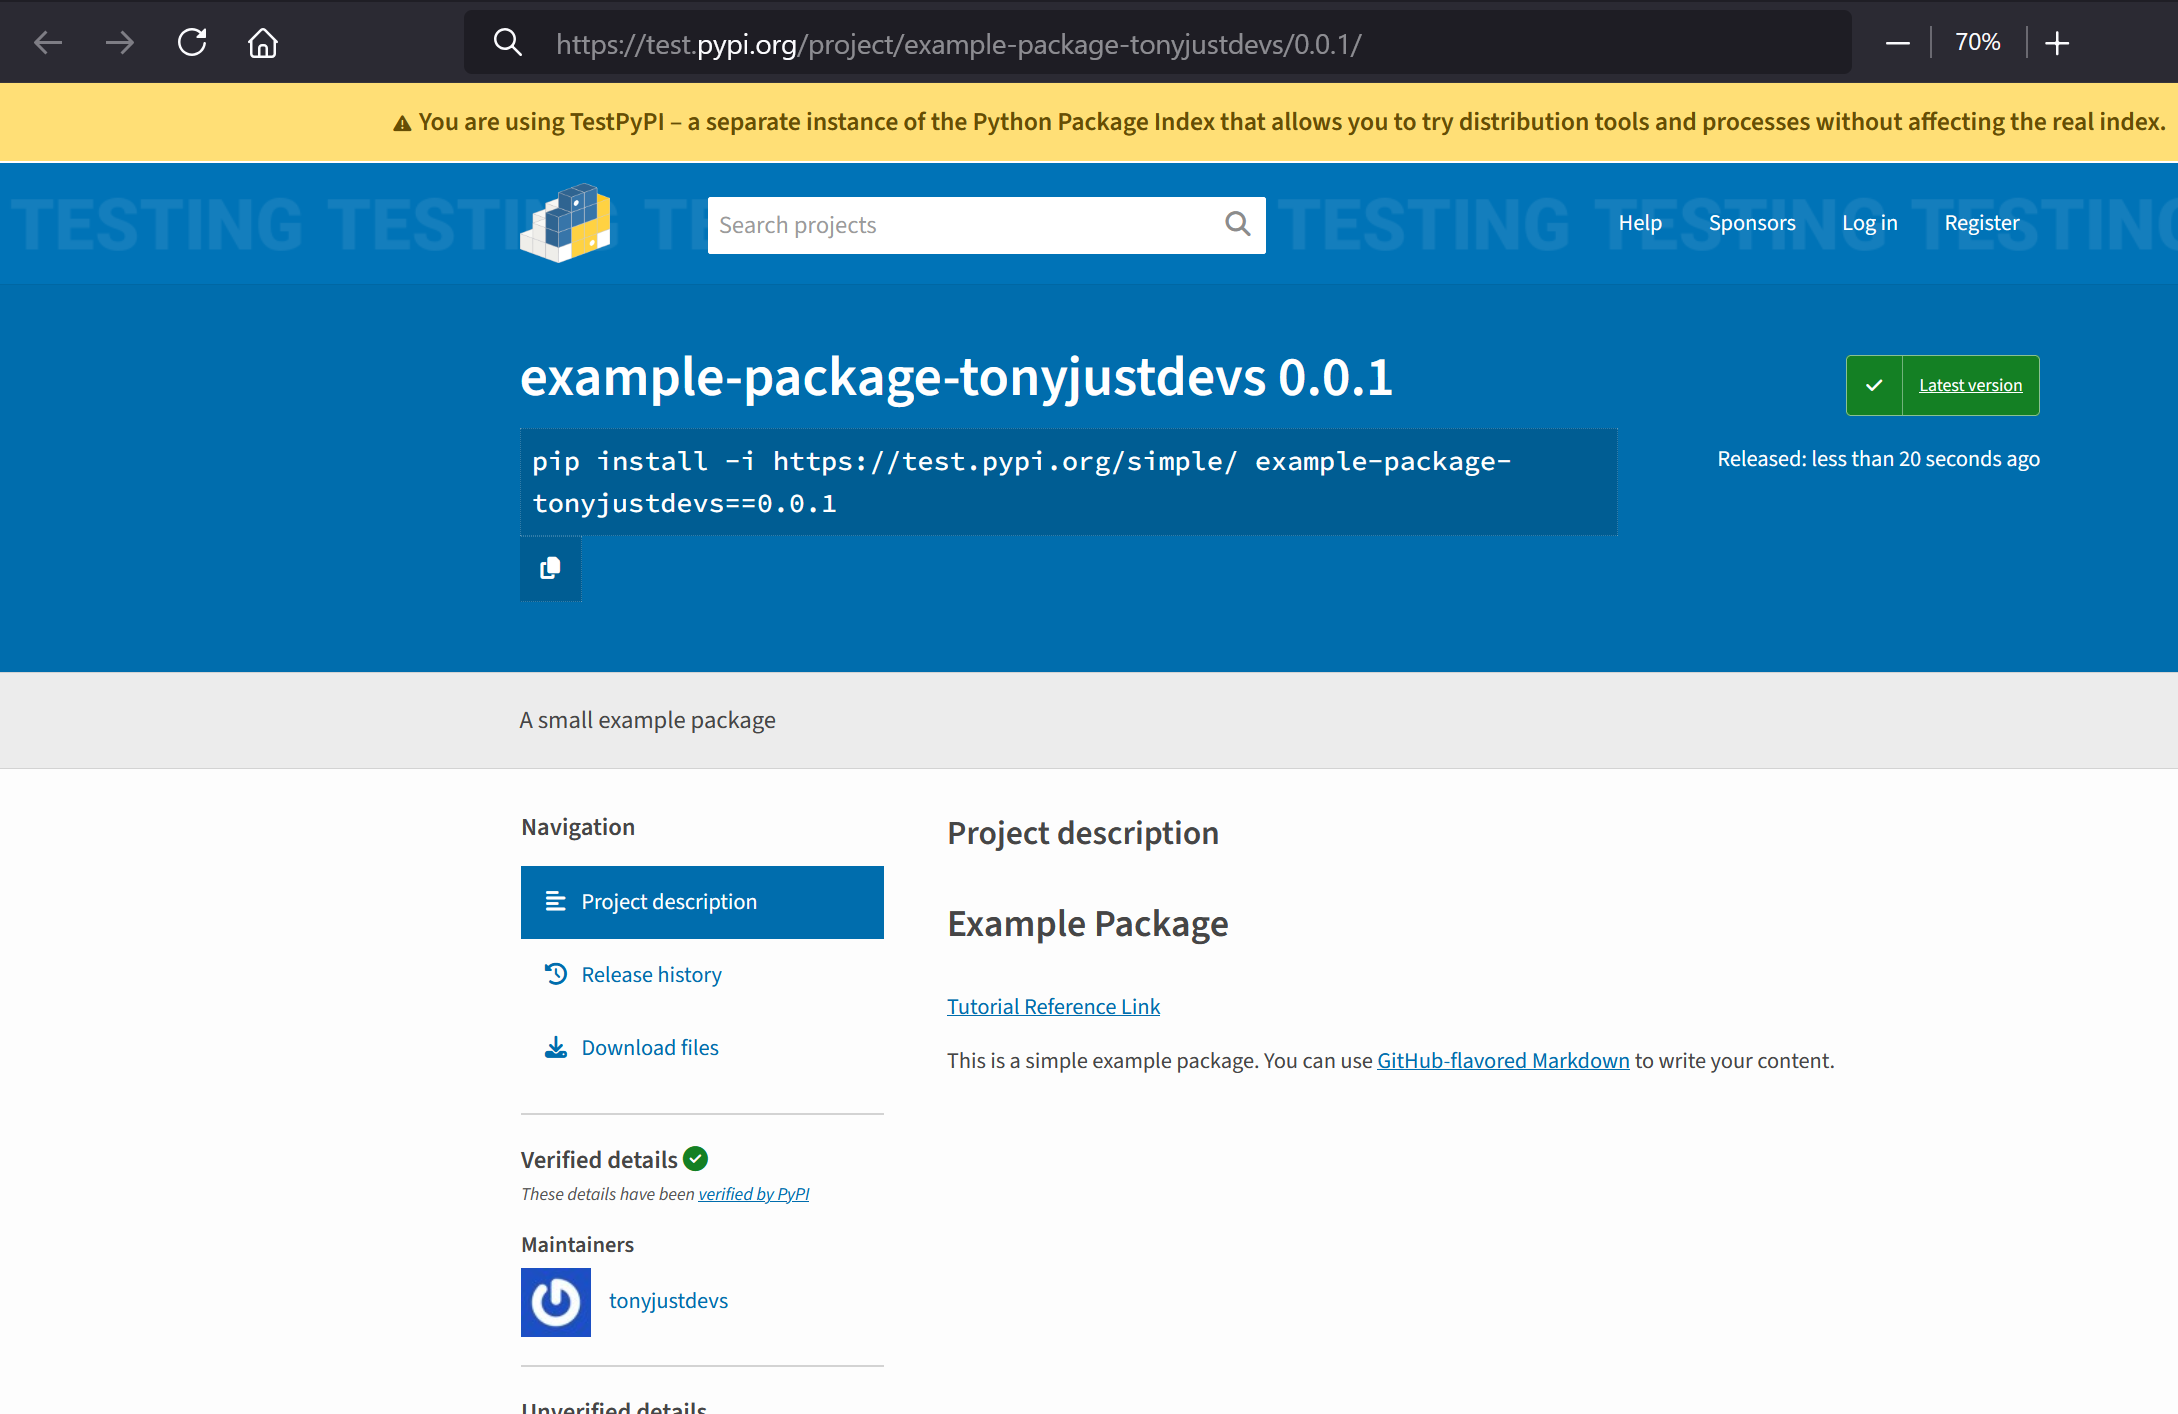Viewport: 2178px width, 1414px height.
Task: Open the PyPI logo home link
Action: click(566, 223)
